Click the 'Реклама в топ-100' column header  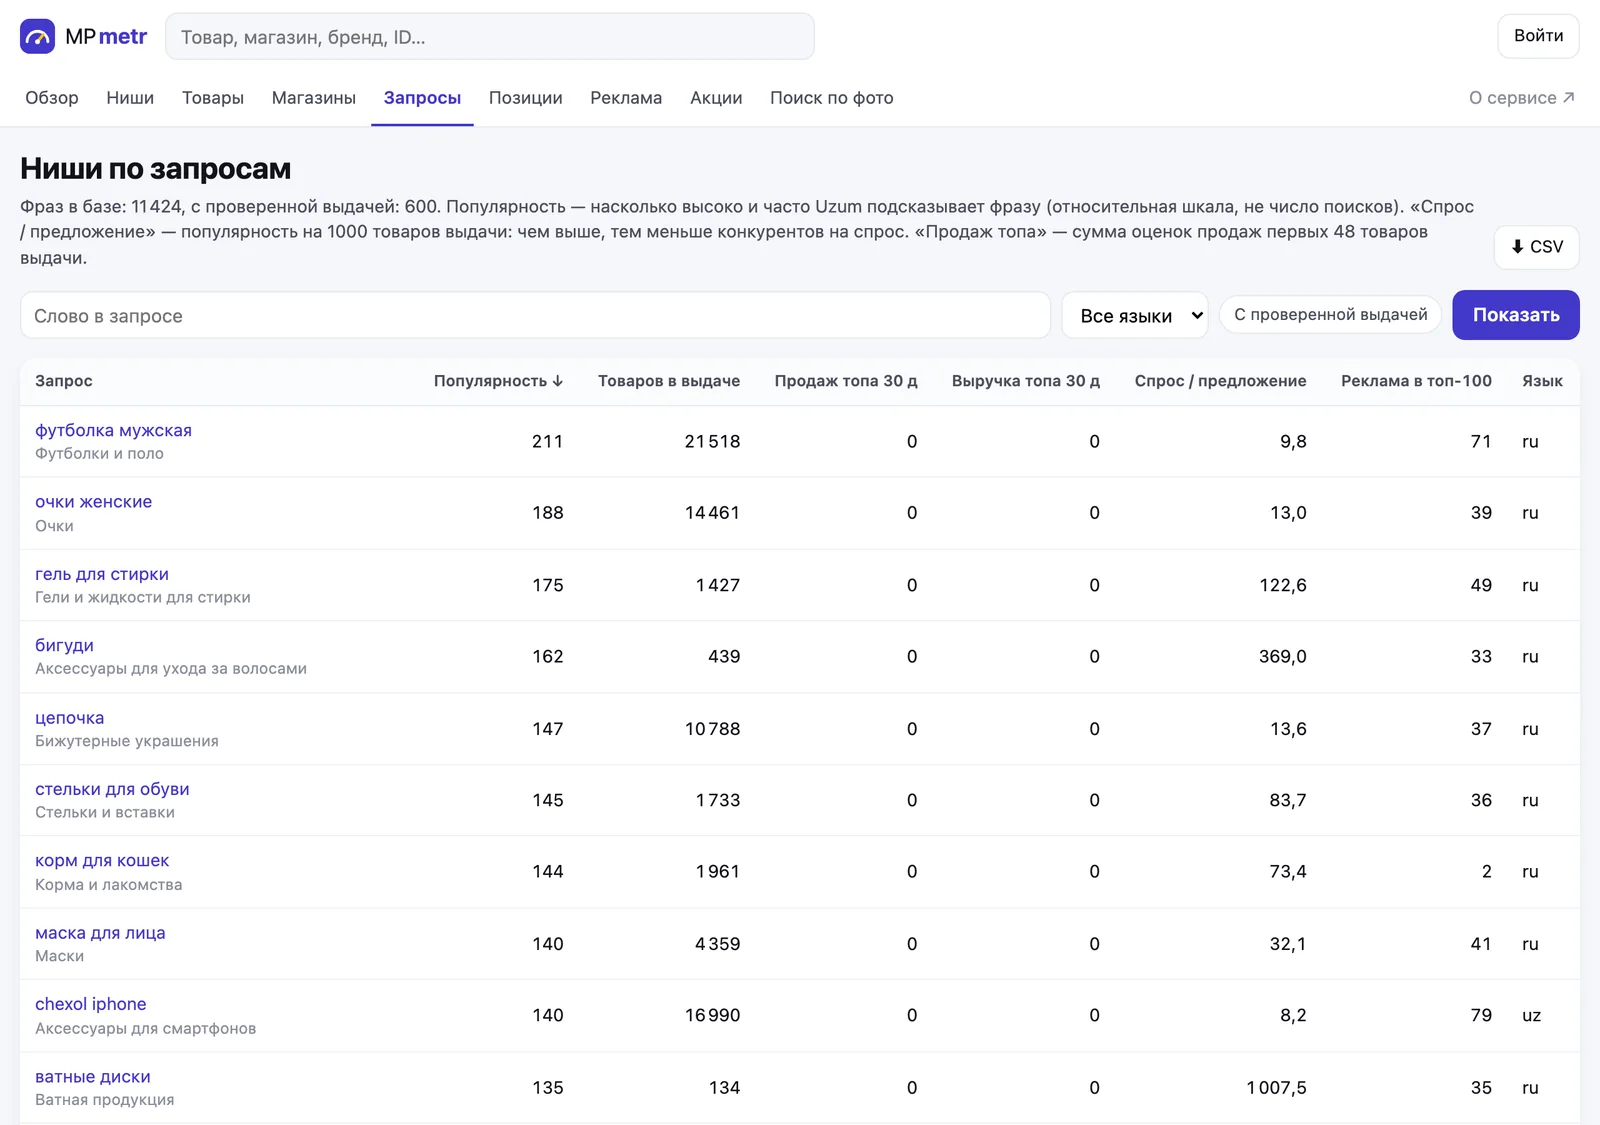coord(1416,381)
